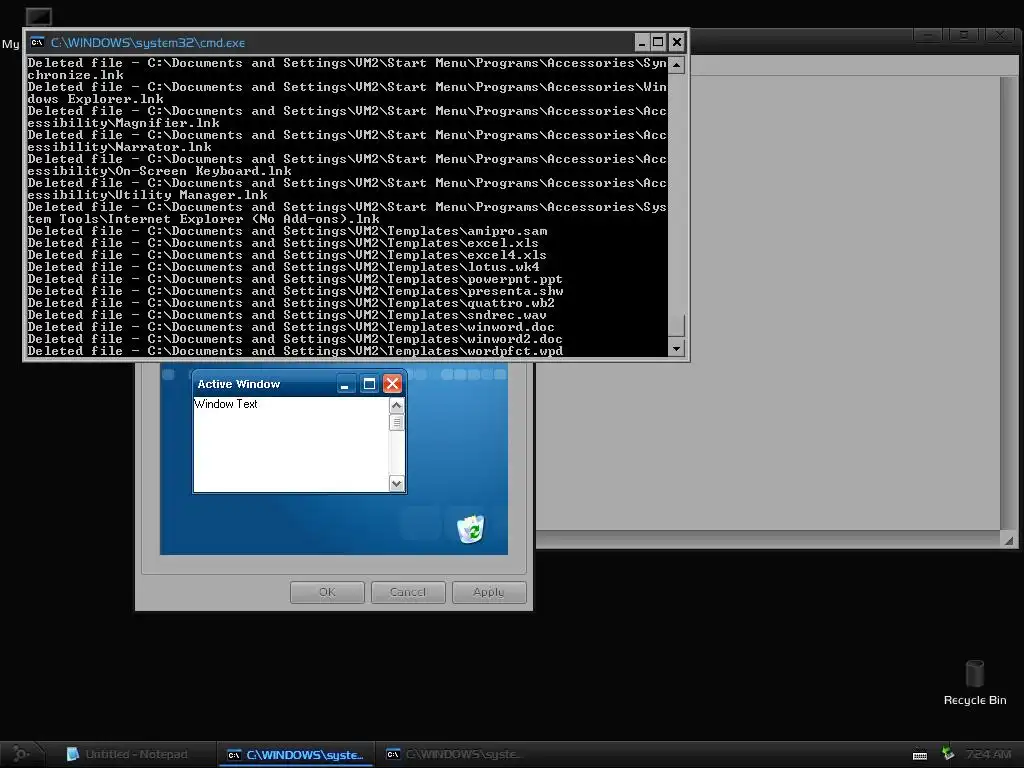Maximize the background gray window
1024x768 pixels.
(964, 35)
